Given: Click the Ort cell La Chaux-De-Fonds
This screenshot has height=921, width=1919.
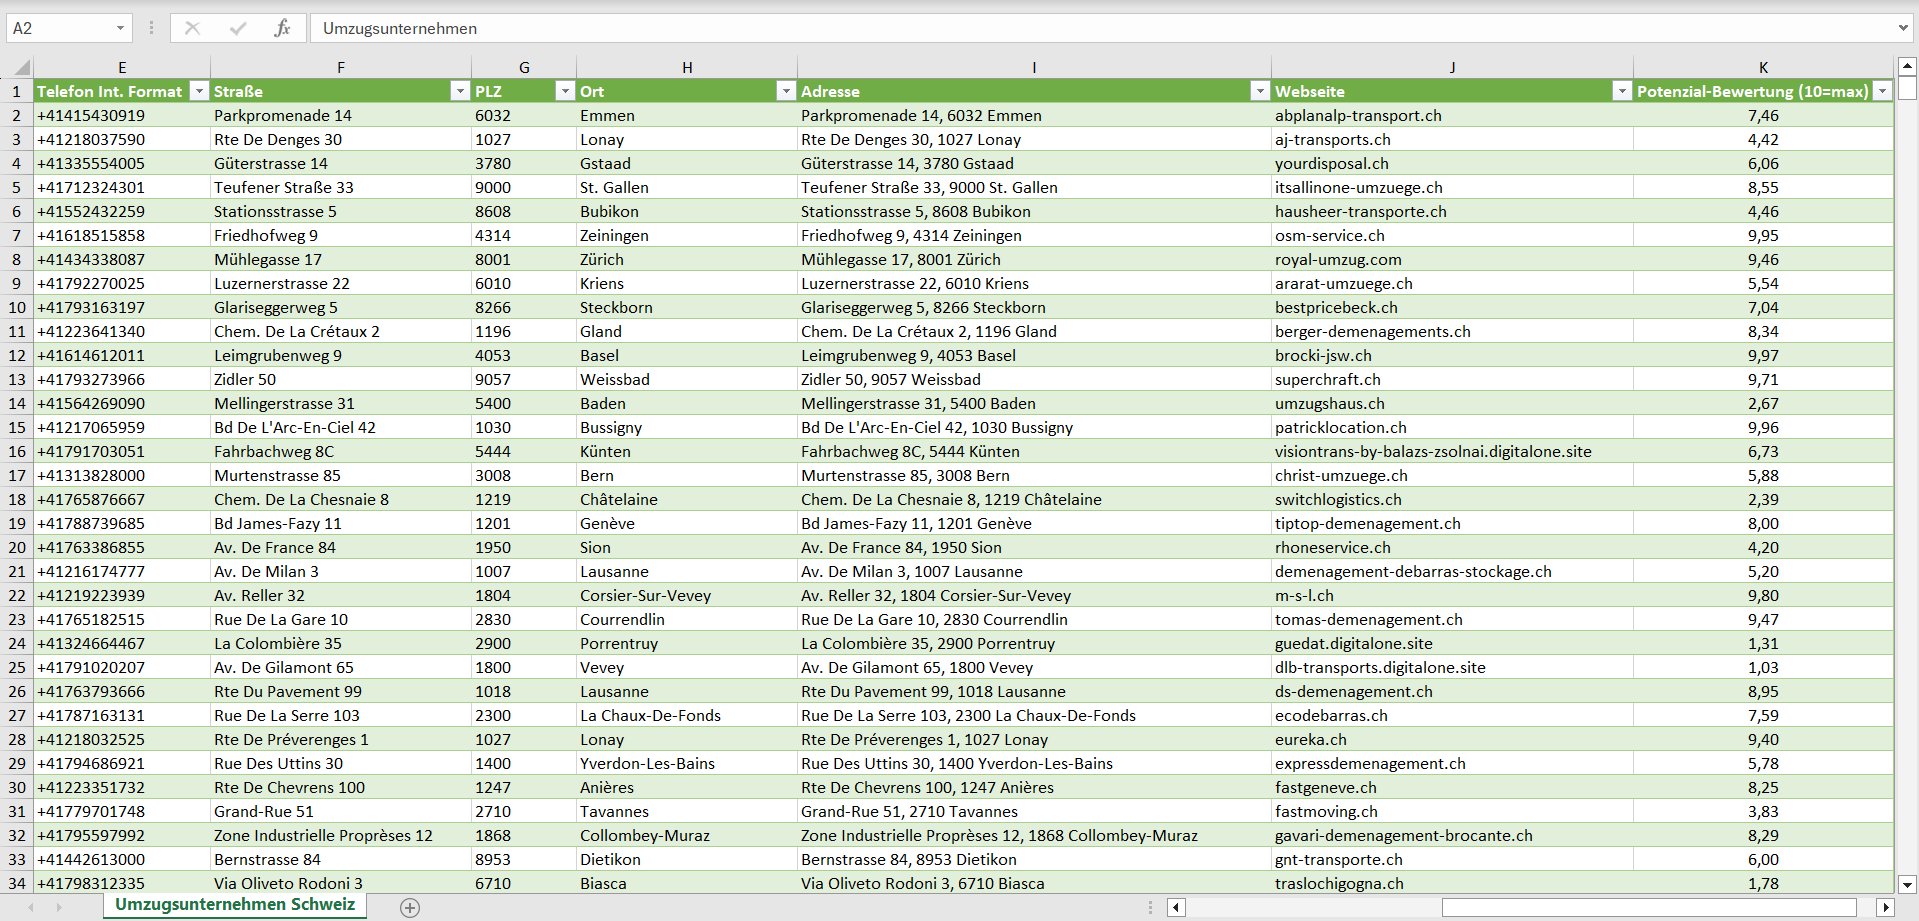Looking at the screenshot, I should tap(687, 715).
